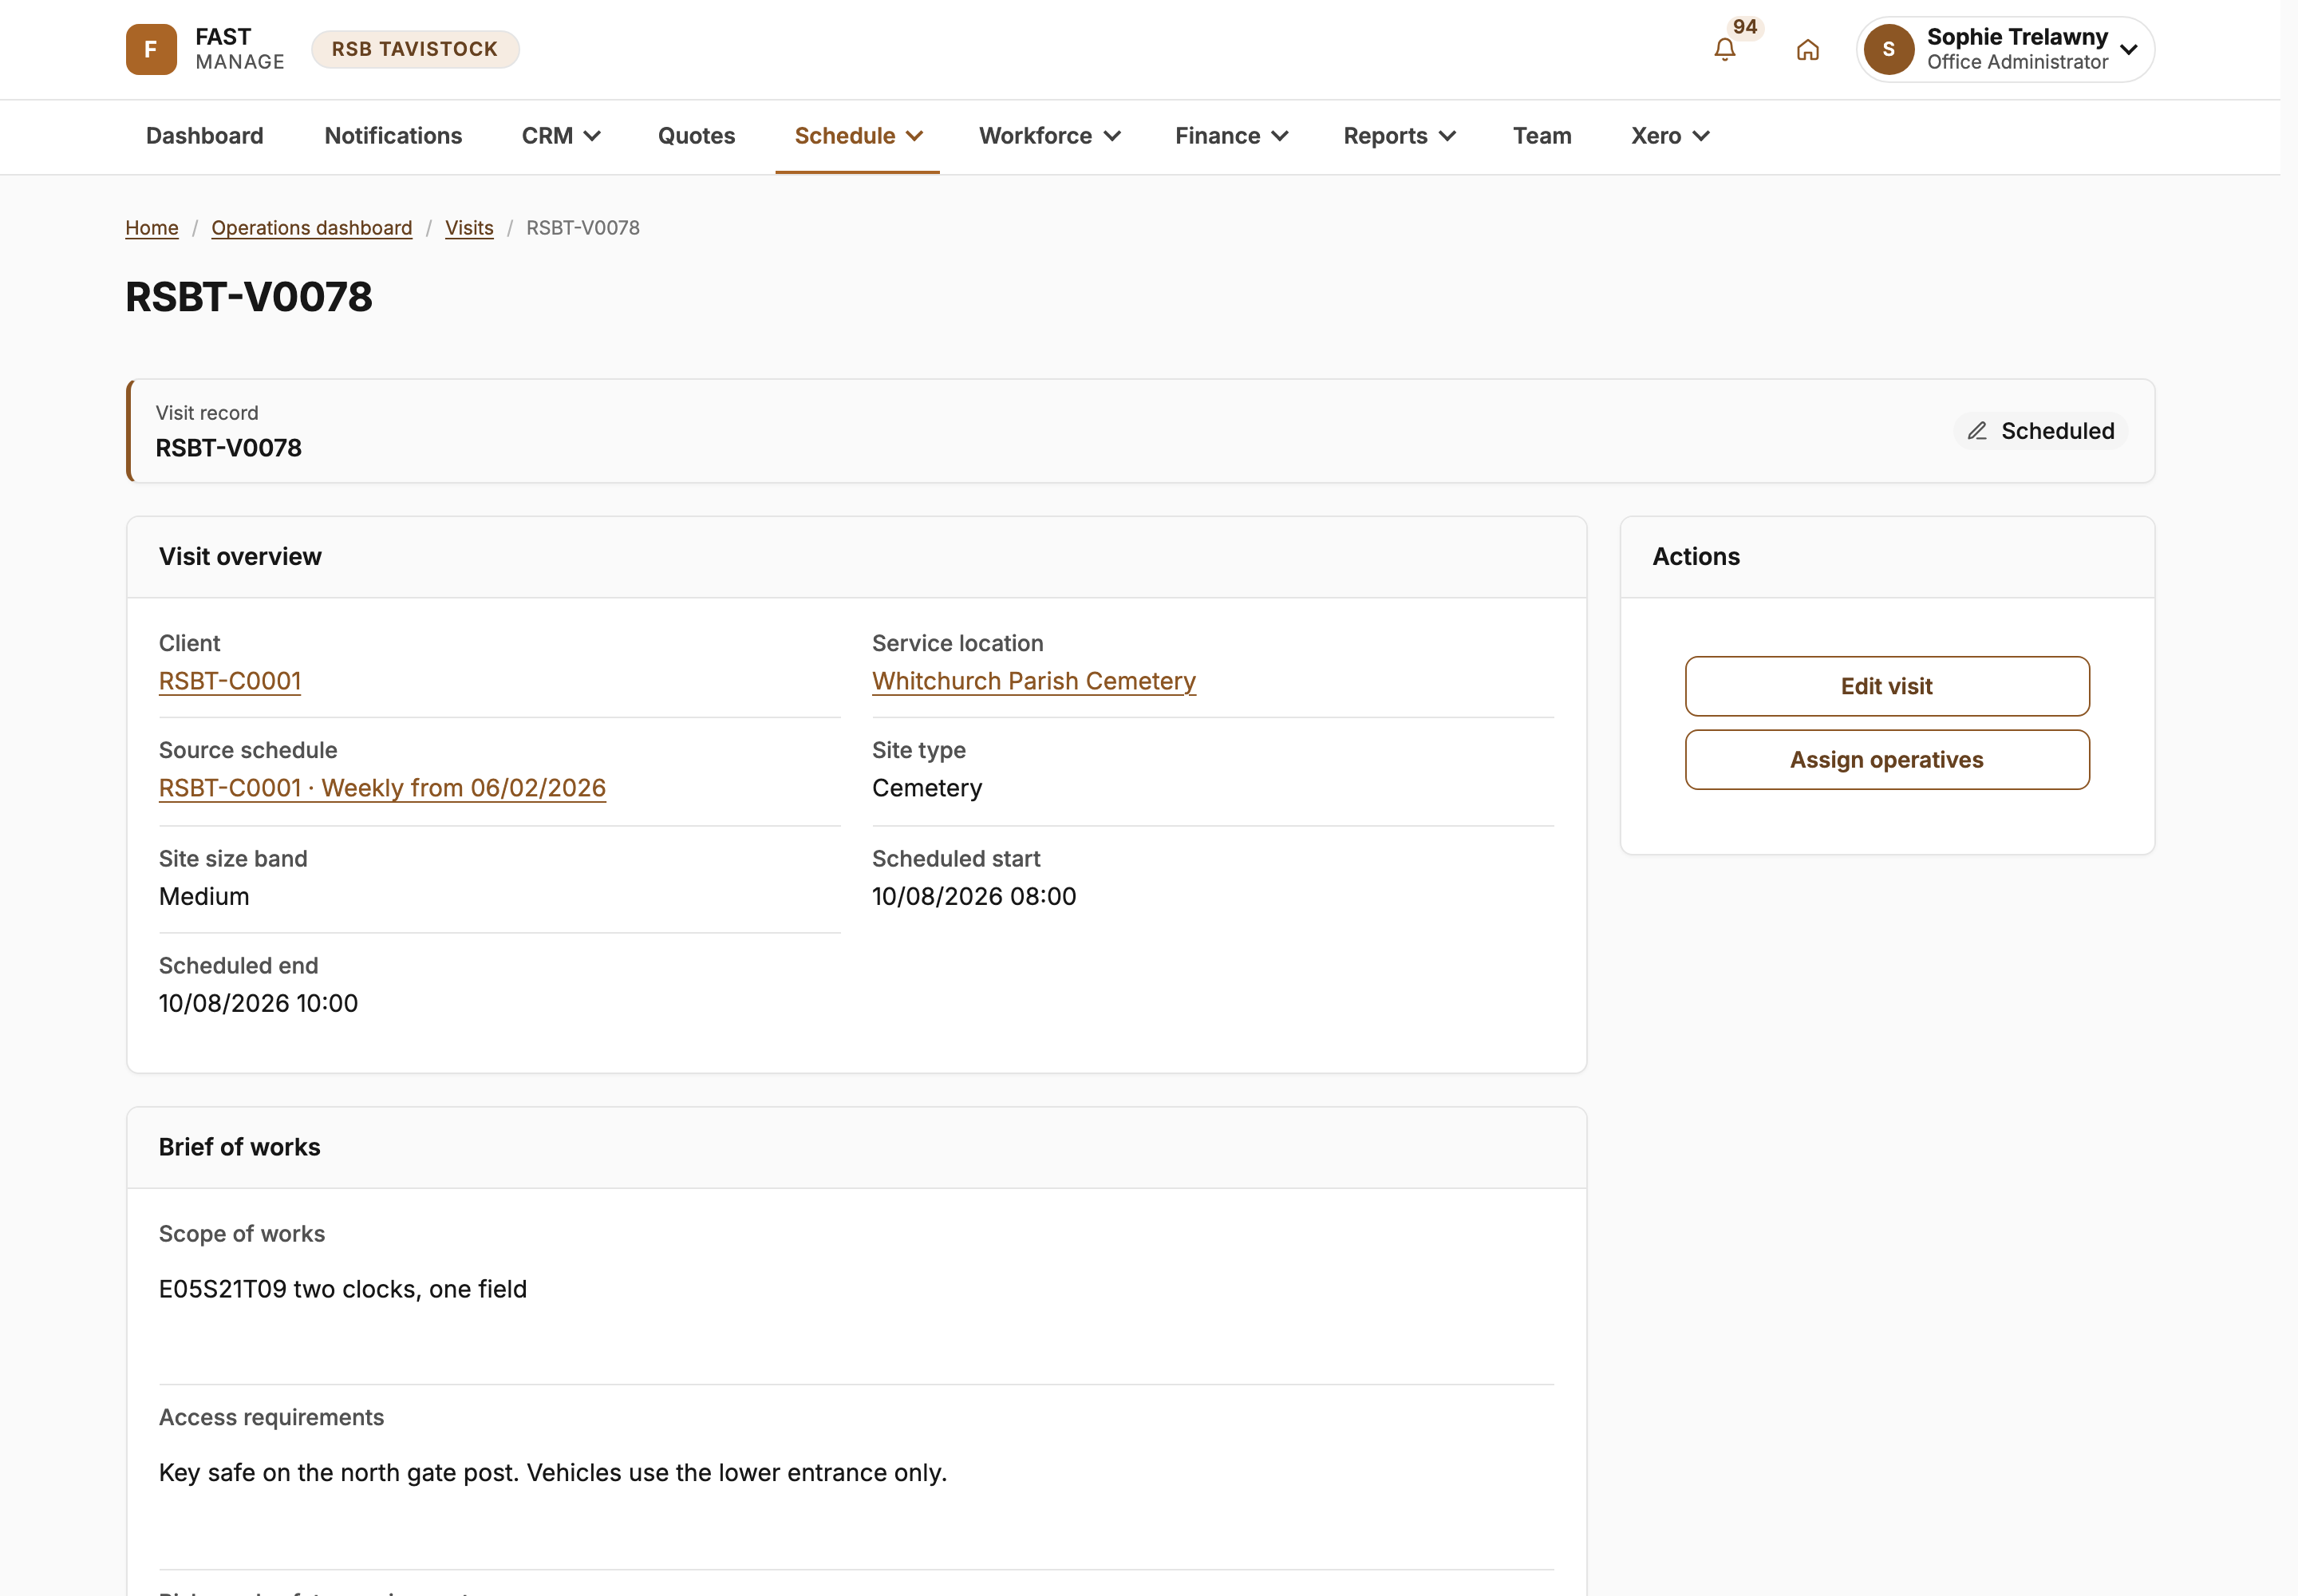Follow the Operations dashboard breadcrumb

(312, 228)
